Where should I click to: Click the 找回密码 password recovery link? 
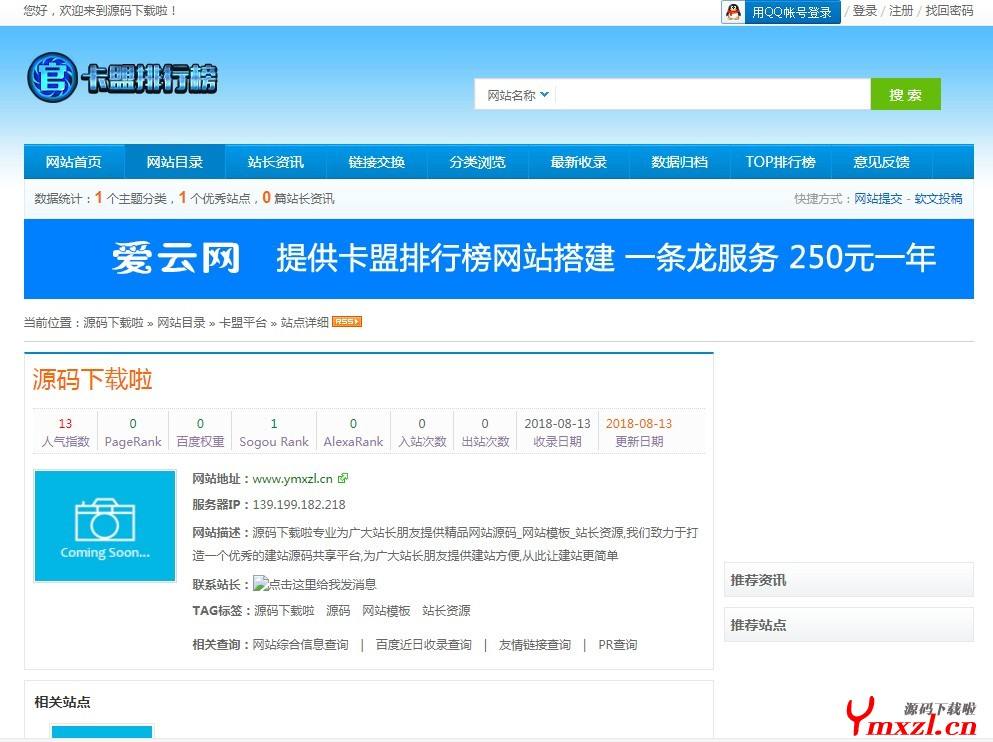tap(948, 11)
